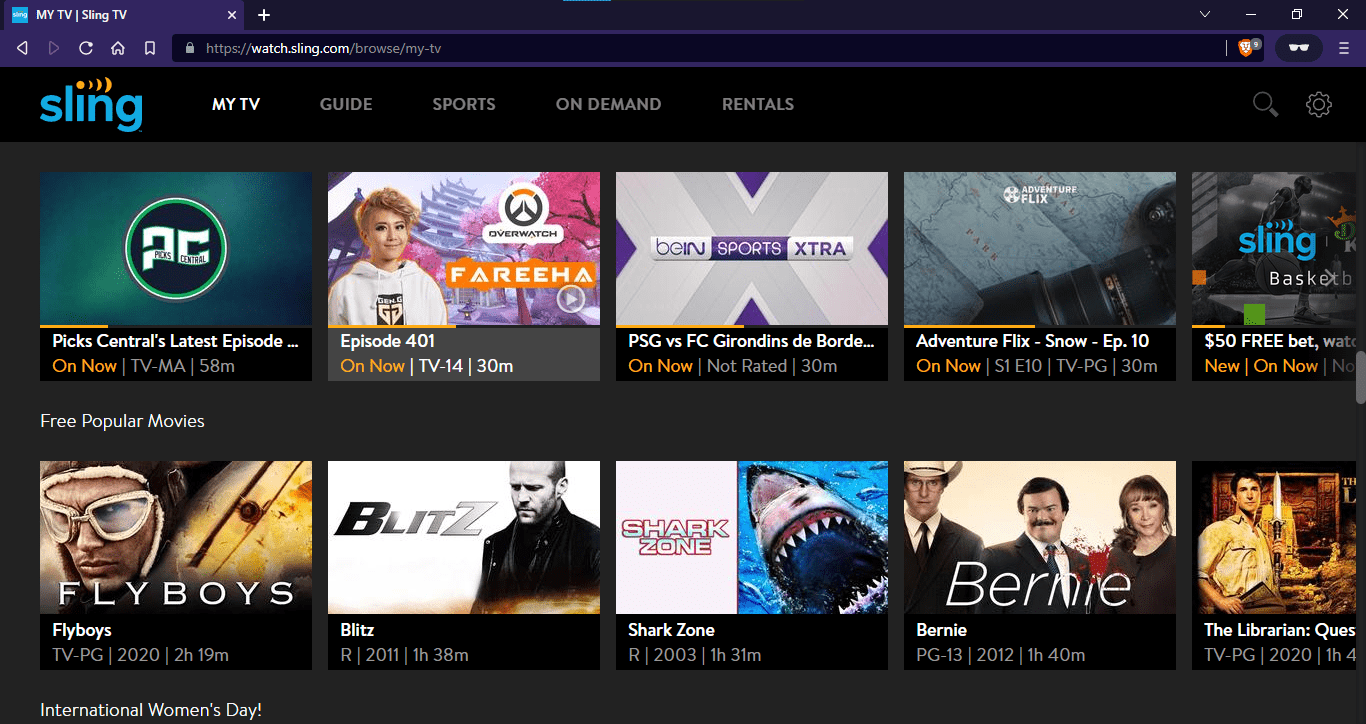Click the 'Bernie' title text
This screenshot has height=724, width=1366.
pos(942,630)
